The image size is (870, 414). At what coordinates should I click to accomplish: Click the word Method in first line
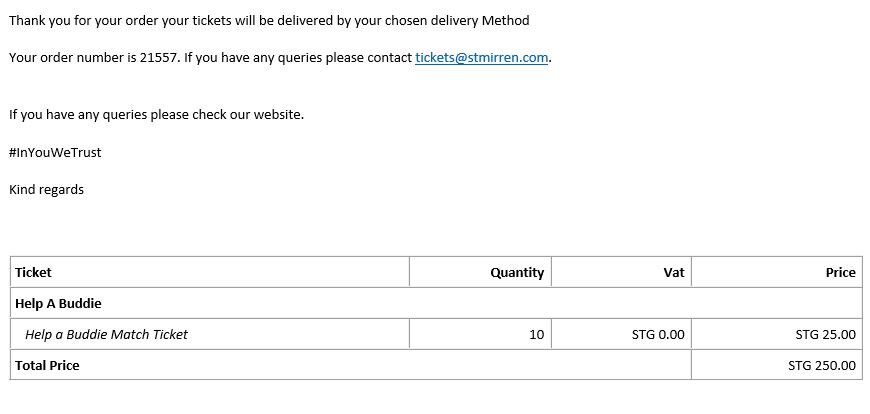[x=505, y=21]
